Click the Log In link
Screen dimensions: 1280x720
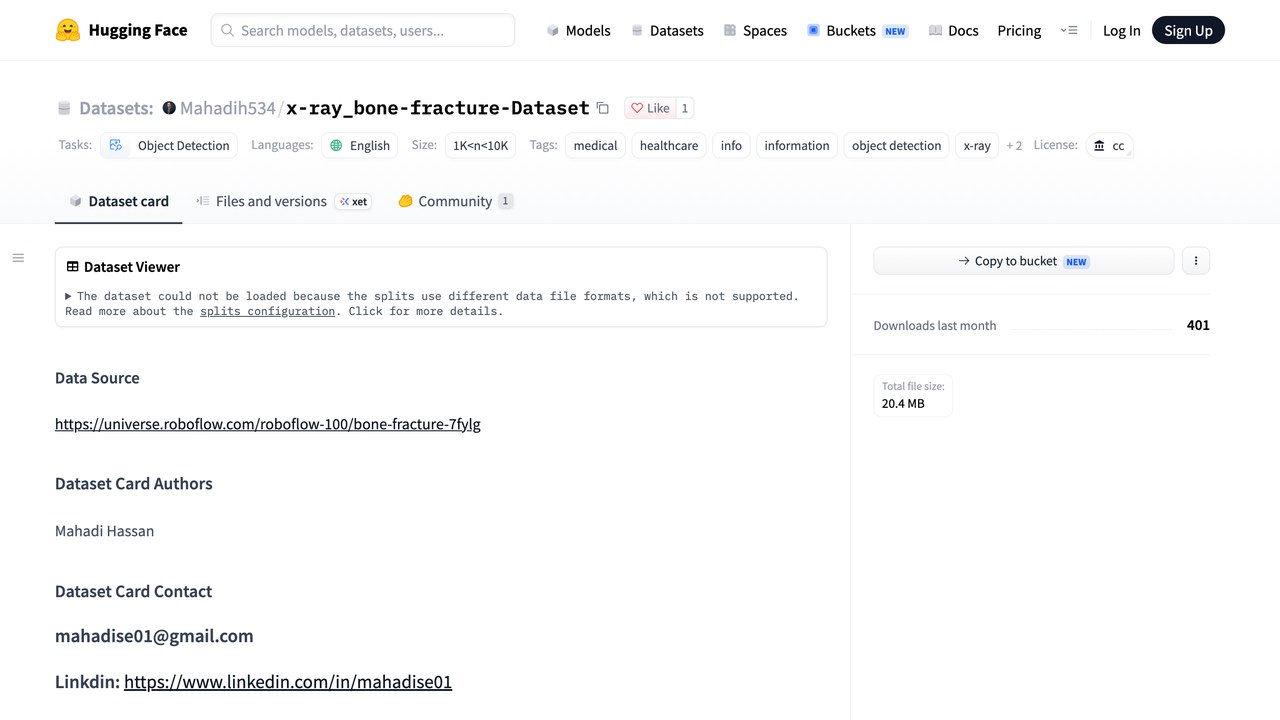[x=1121, y=31]
